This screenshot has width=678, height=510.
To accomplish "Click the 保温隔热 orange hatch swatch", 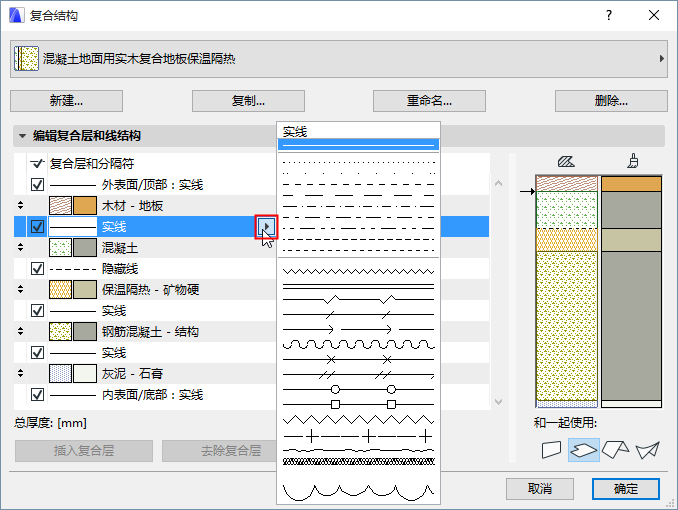I will (x=61, y=289).
